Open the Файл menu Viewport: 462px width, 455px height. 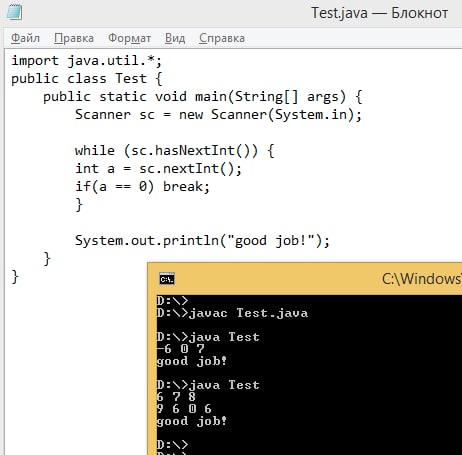coord(25,38)
